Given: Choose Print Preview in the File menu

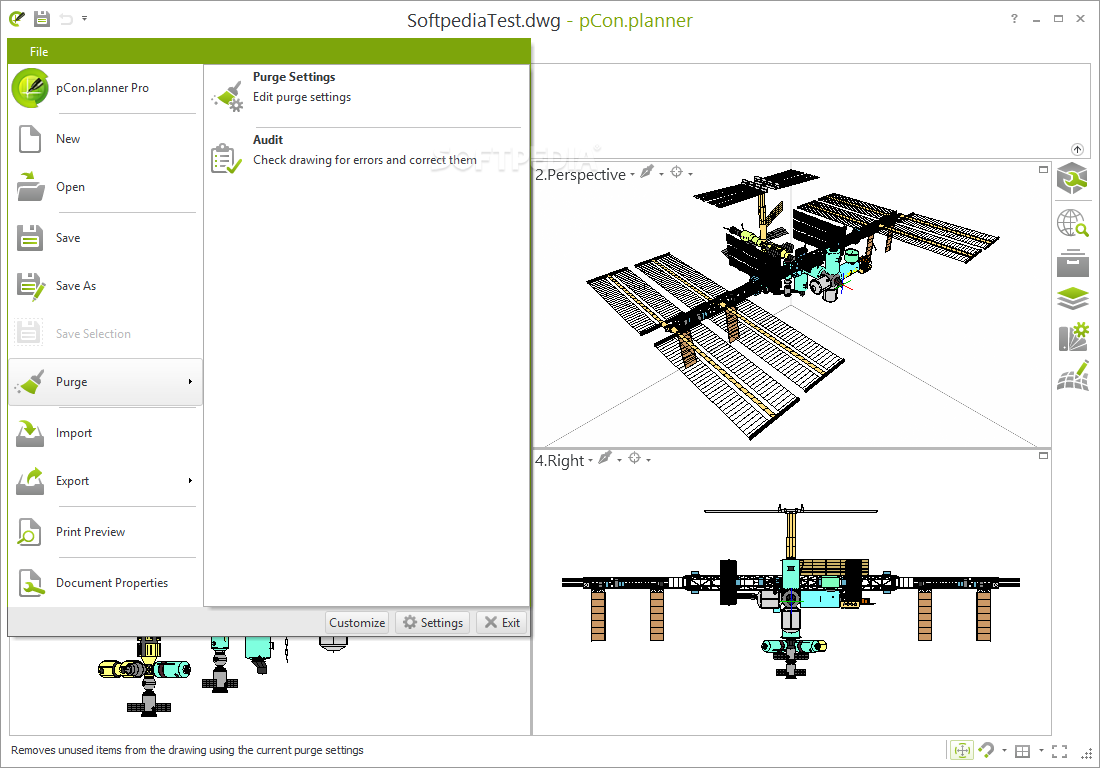Looking at the screenshot, I should point(105,532).
